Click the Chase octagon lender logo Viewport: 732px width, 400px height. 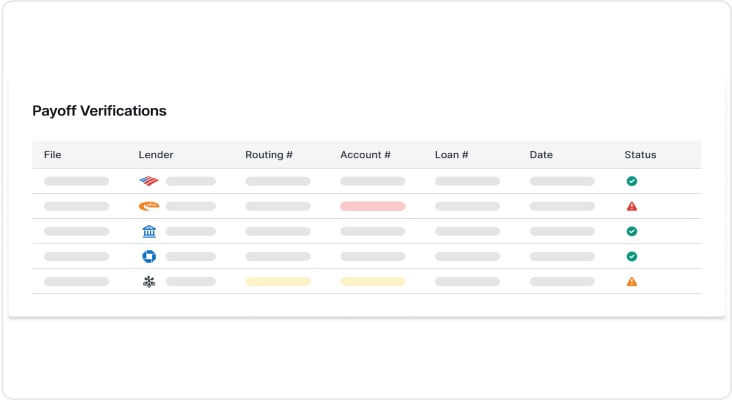click(x=149, y=256)
